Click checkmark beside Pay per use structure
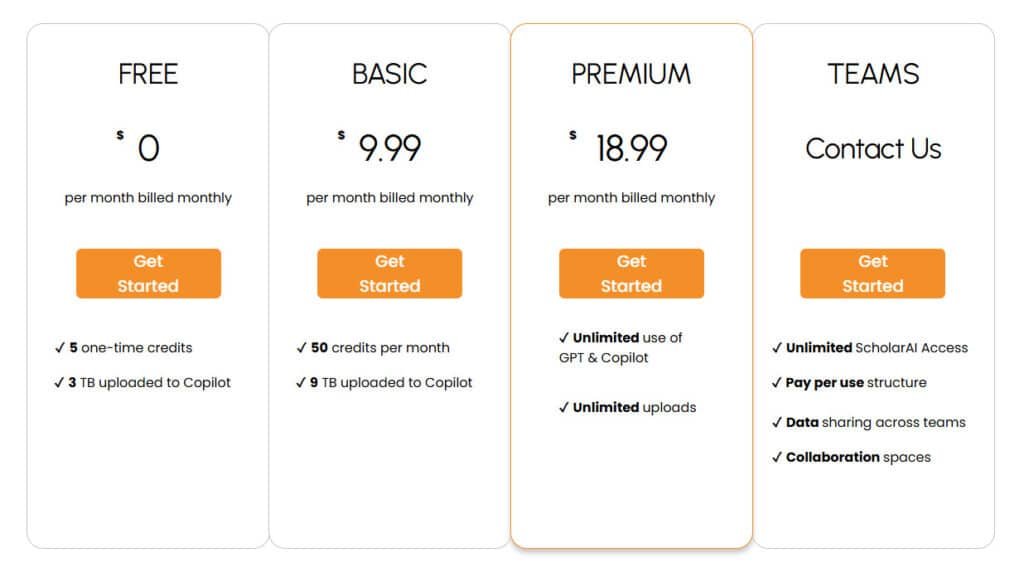 (x=777, y=383)
